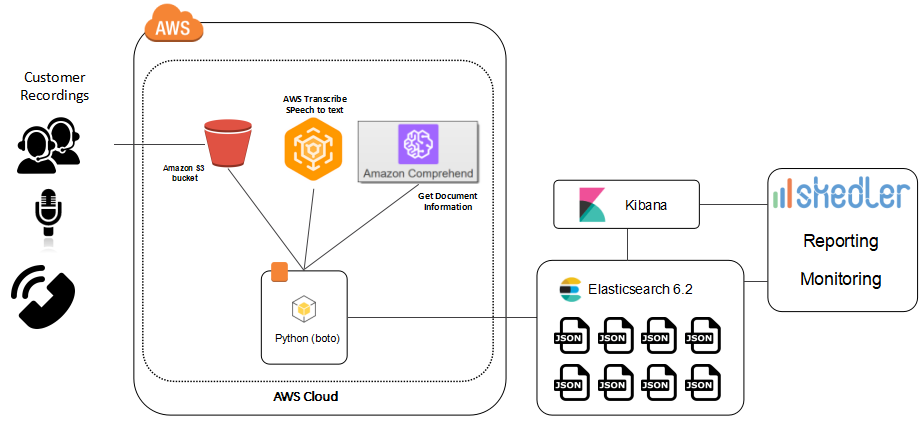This screenshot has height=430, width=924.
Task: Click the purple Amazon Comprehend brain icon
Action: pyautogui.click(x=418, y=144)
